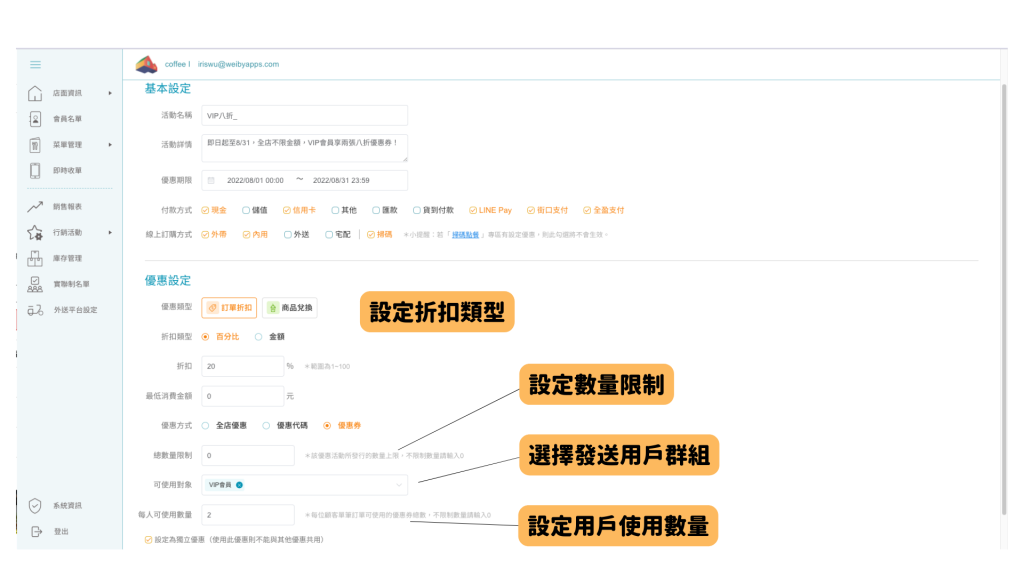This screenshot has height=576, width=1024.
Task: Click the 外送平台設定 scooter icon
Action: click(35, 310)
